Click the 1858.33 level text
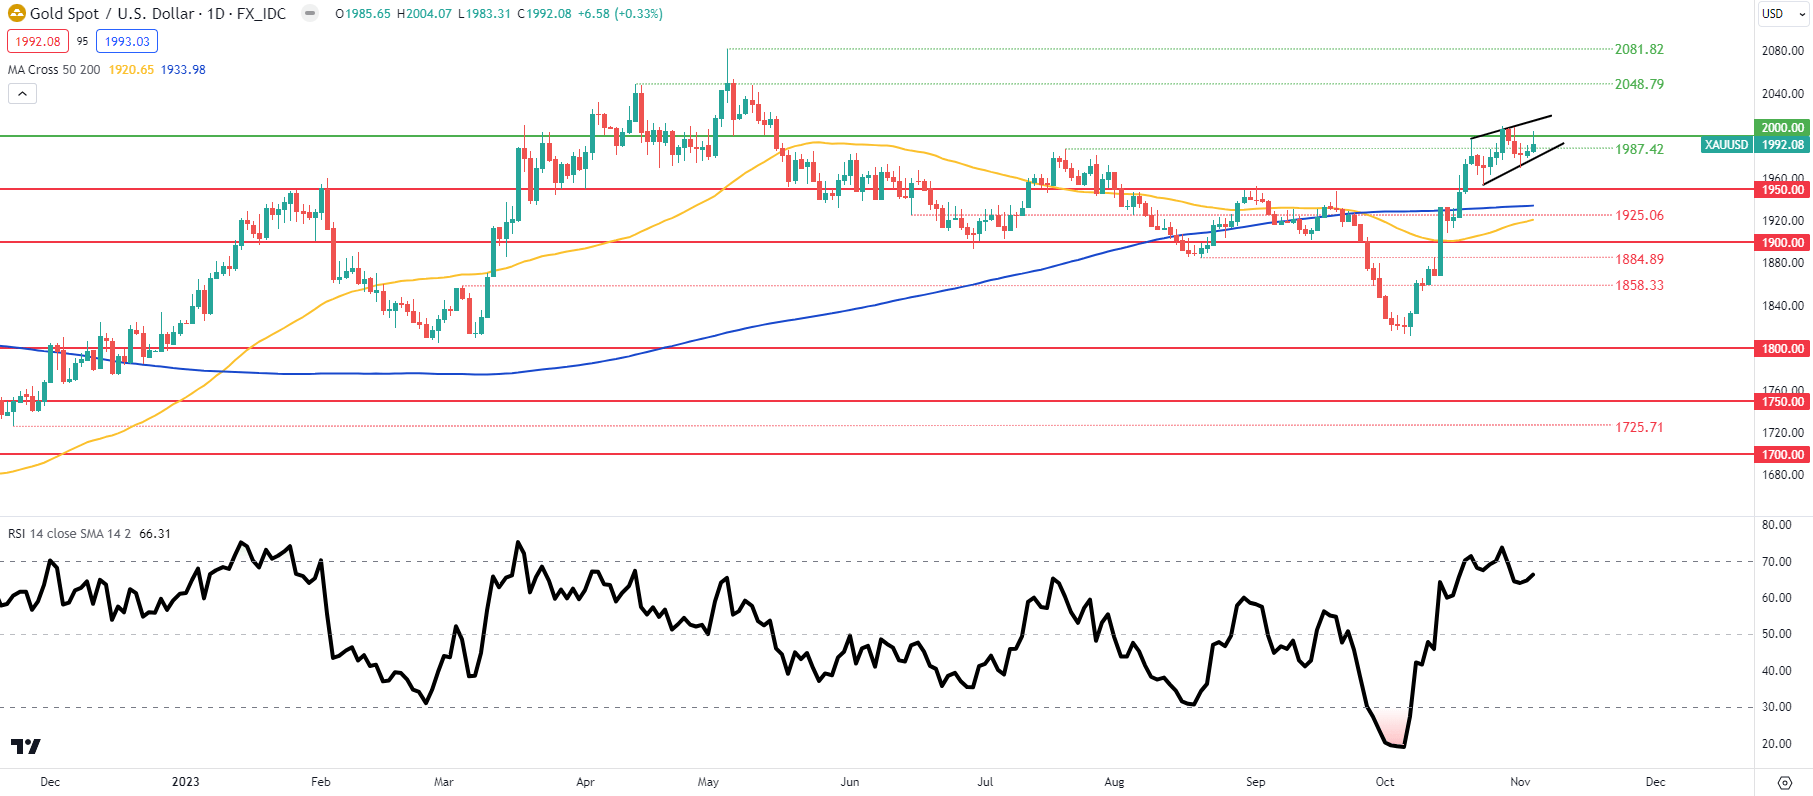This screenshot has height=796, width=1813. [x=1639, y=285]
